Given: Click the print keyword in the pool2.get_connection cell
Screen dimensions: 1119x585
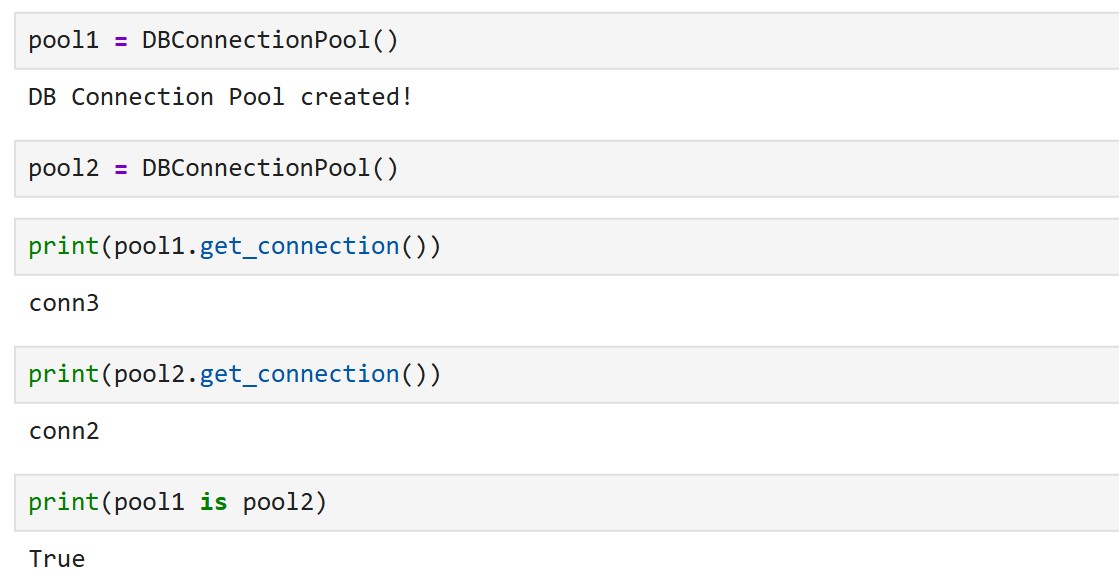Looking at the screenshot, I should pos(64,375).
